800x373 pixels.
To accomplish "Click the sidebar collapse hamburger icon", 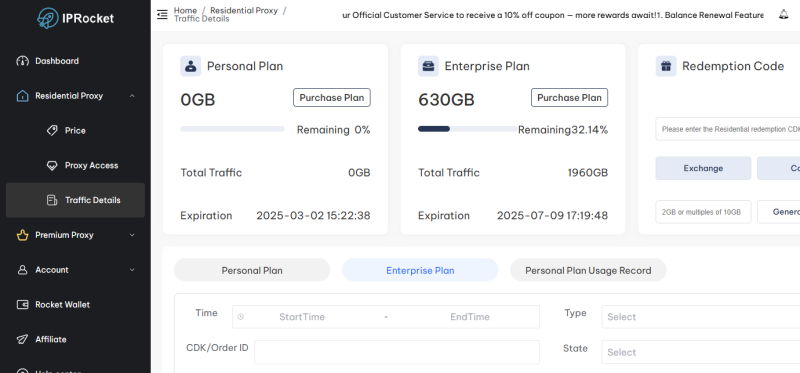I will pyautogui.click(x=162, y=14).
